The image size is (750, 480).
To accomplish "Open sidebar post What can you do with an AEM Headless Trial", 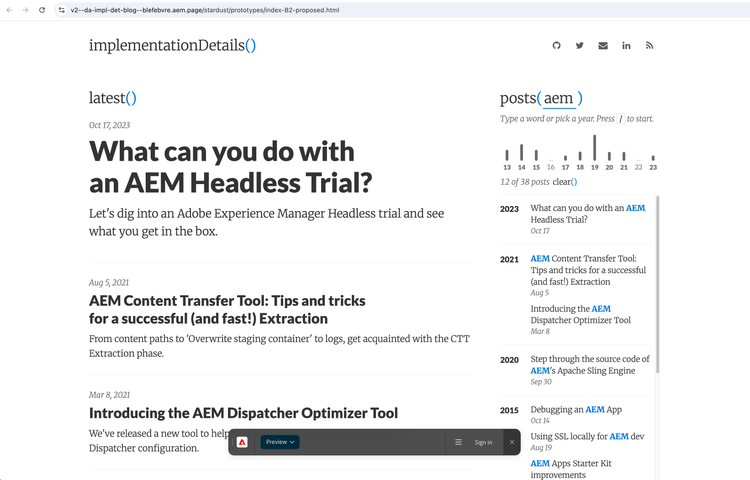I will (588, 214).
